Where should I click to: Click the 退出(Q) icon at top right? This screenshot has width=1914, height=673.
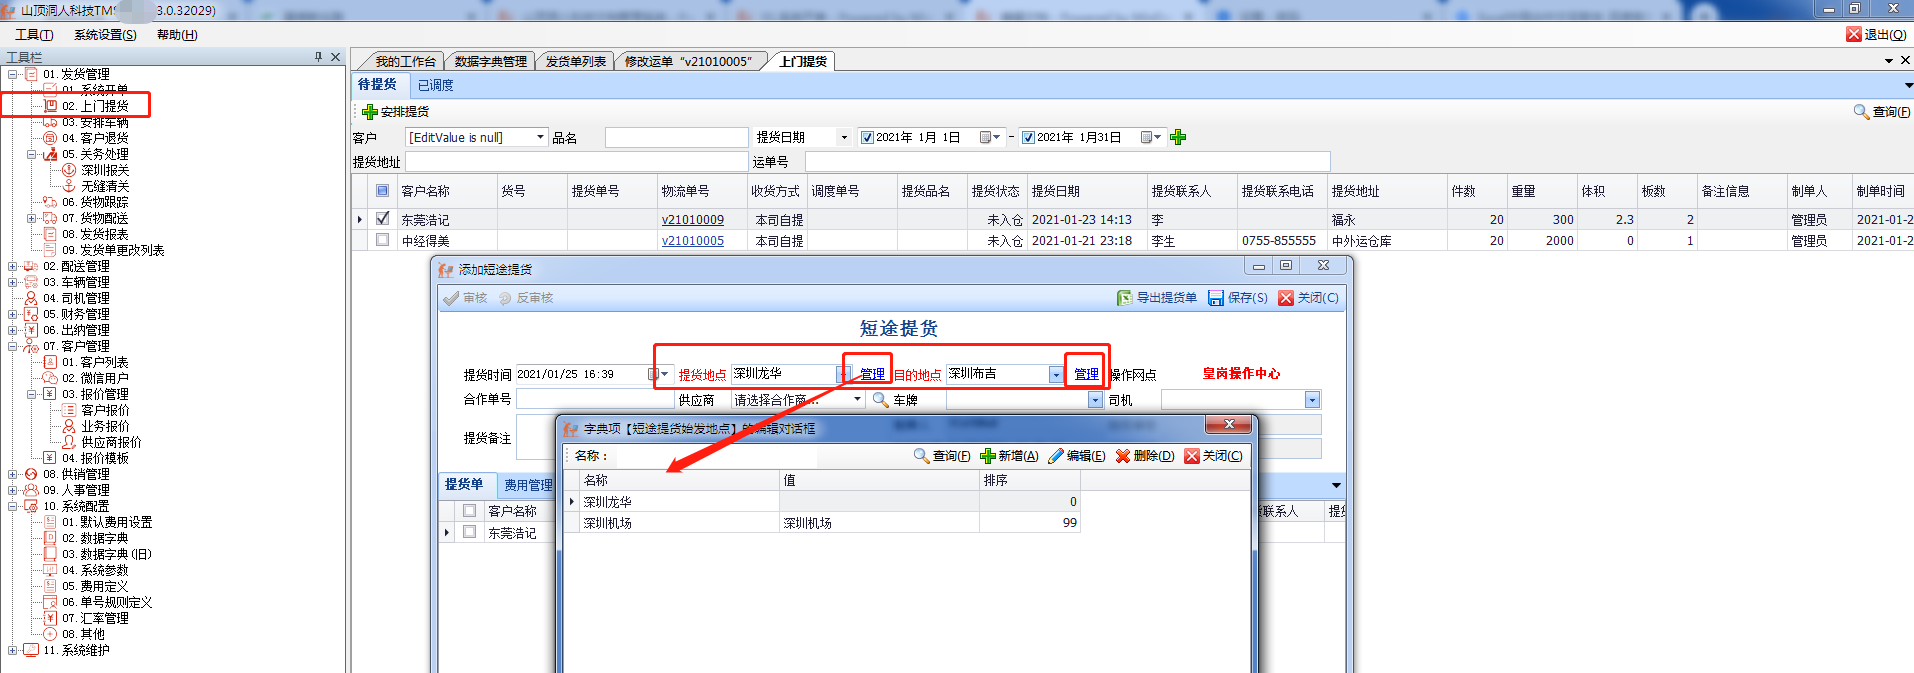pos(1854,35)
